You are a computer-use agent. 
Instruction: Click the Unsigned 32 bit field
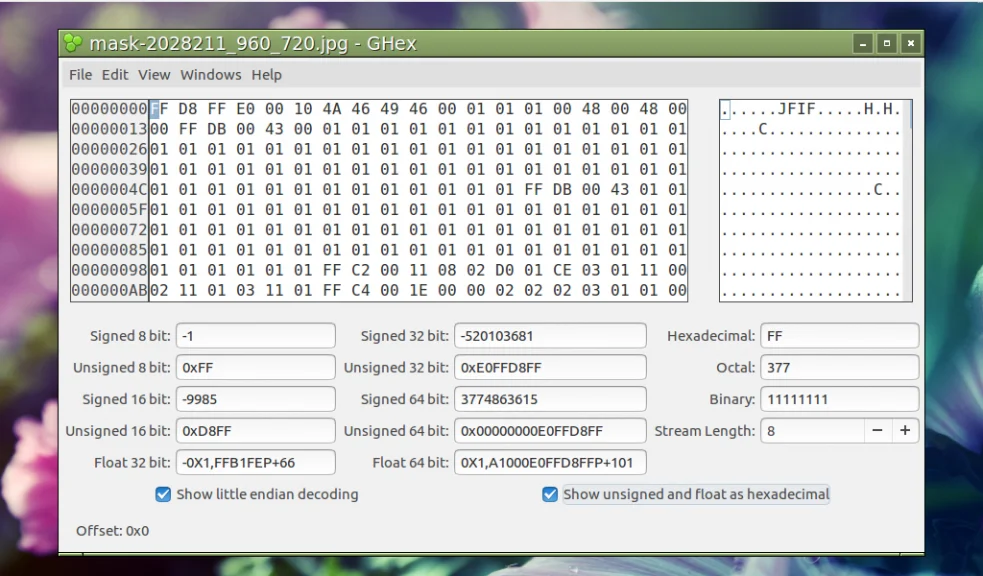click(550, 367)
